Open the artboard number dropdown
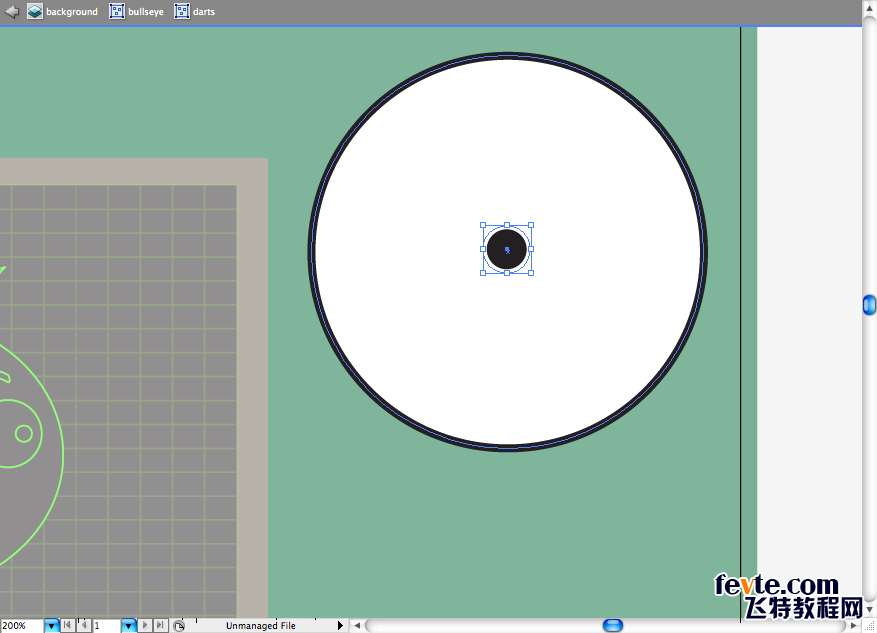The height and width of the screenshot is (633, 877). (128, 626)
